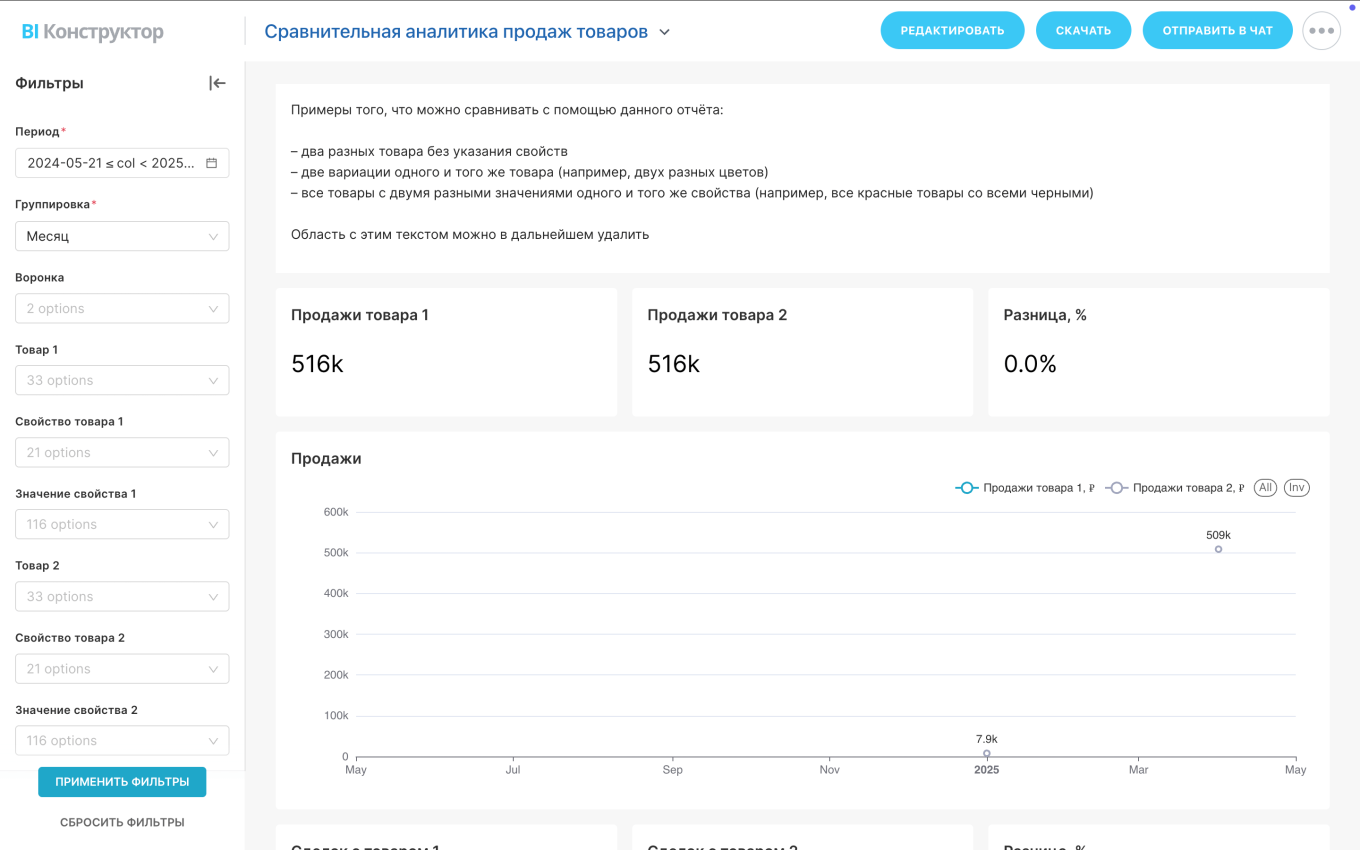Expand the Воронка options dropdown
This screenshot has height=850, width=1360.
click(122, 308)
